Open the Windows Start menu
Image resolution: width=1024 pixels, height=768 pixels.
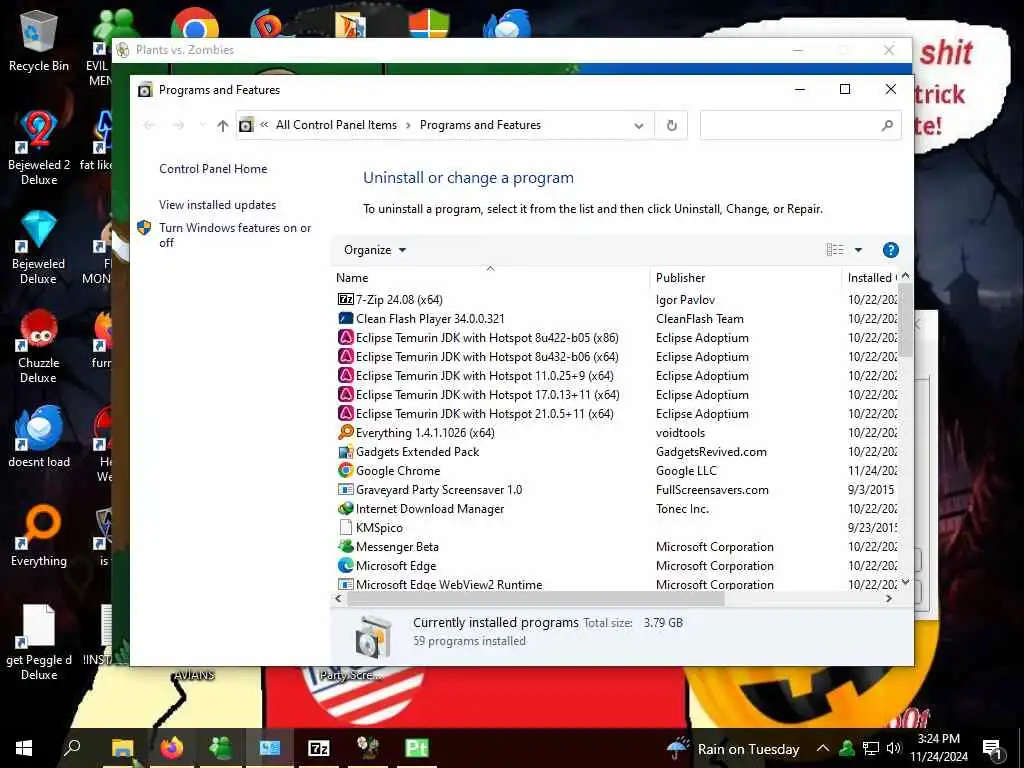coord(24,748)
